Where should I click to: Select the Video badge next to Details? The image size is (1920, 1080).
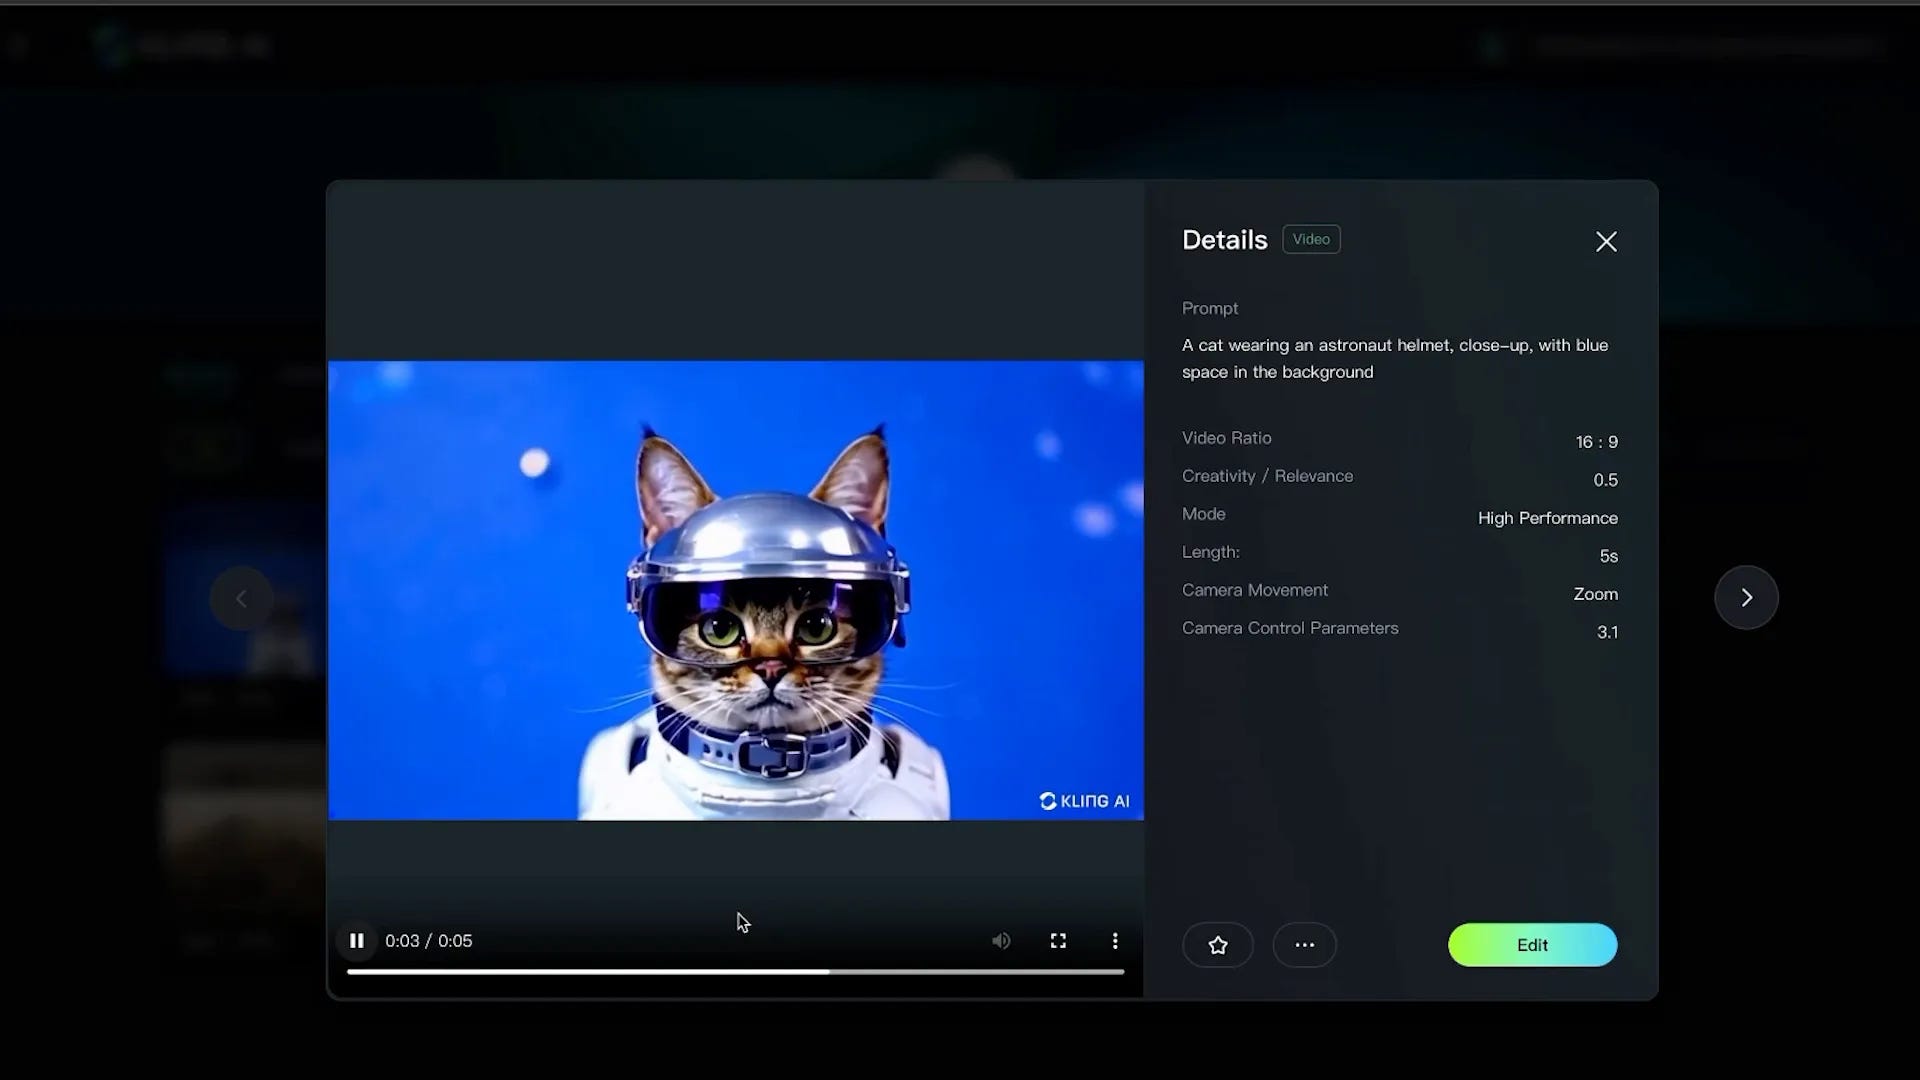1311,239
